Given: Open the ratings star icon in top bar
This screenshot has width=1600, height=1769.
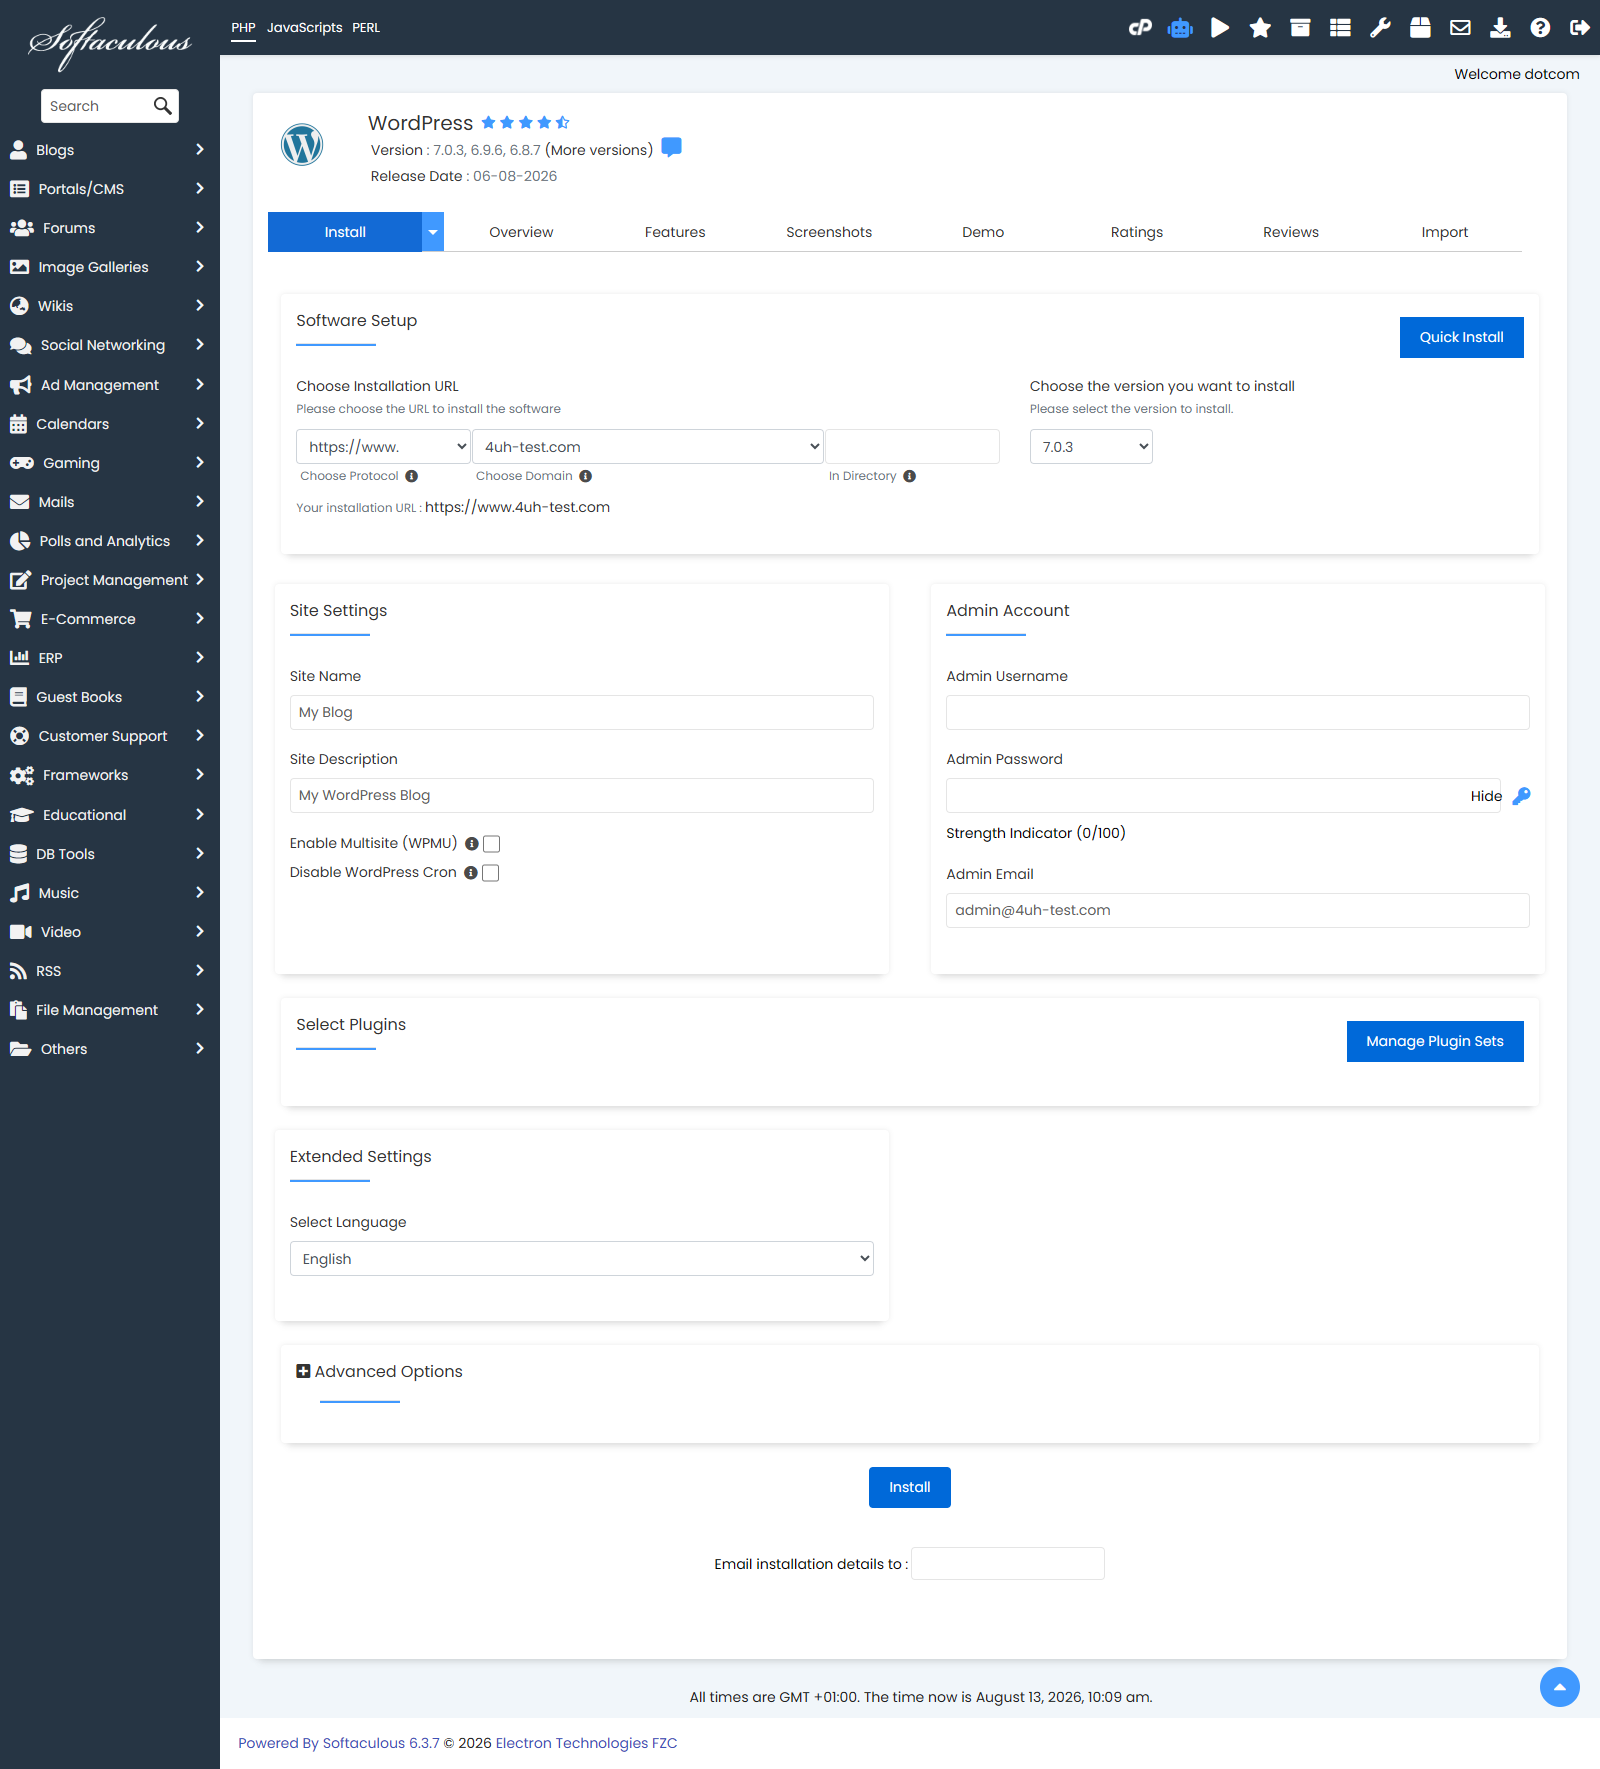Looking at the screenshot, I should click(x=1260, y=28).
